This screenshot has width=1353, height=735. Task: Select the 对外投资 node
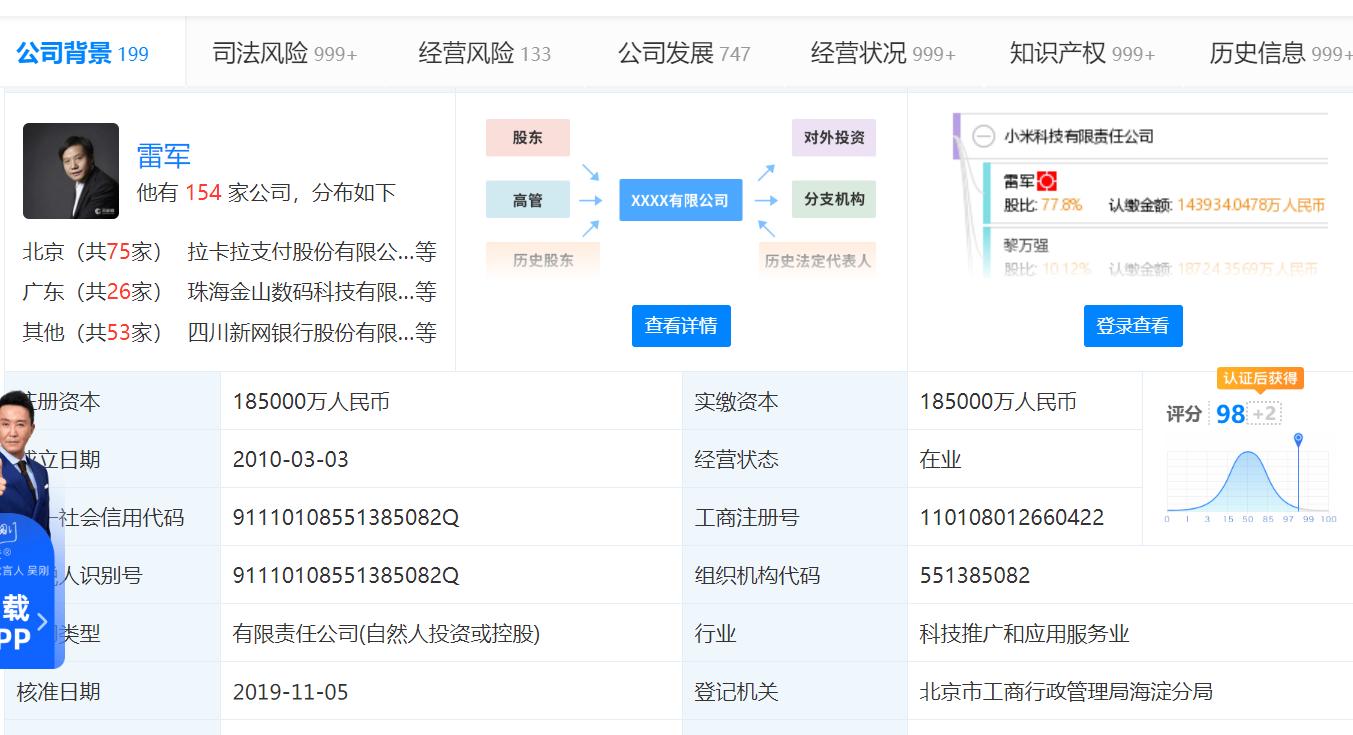(835, 137)
